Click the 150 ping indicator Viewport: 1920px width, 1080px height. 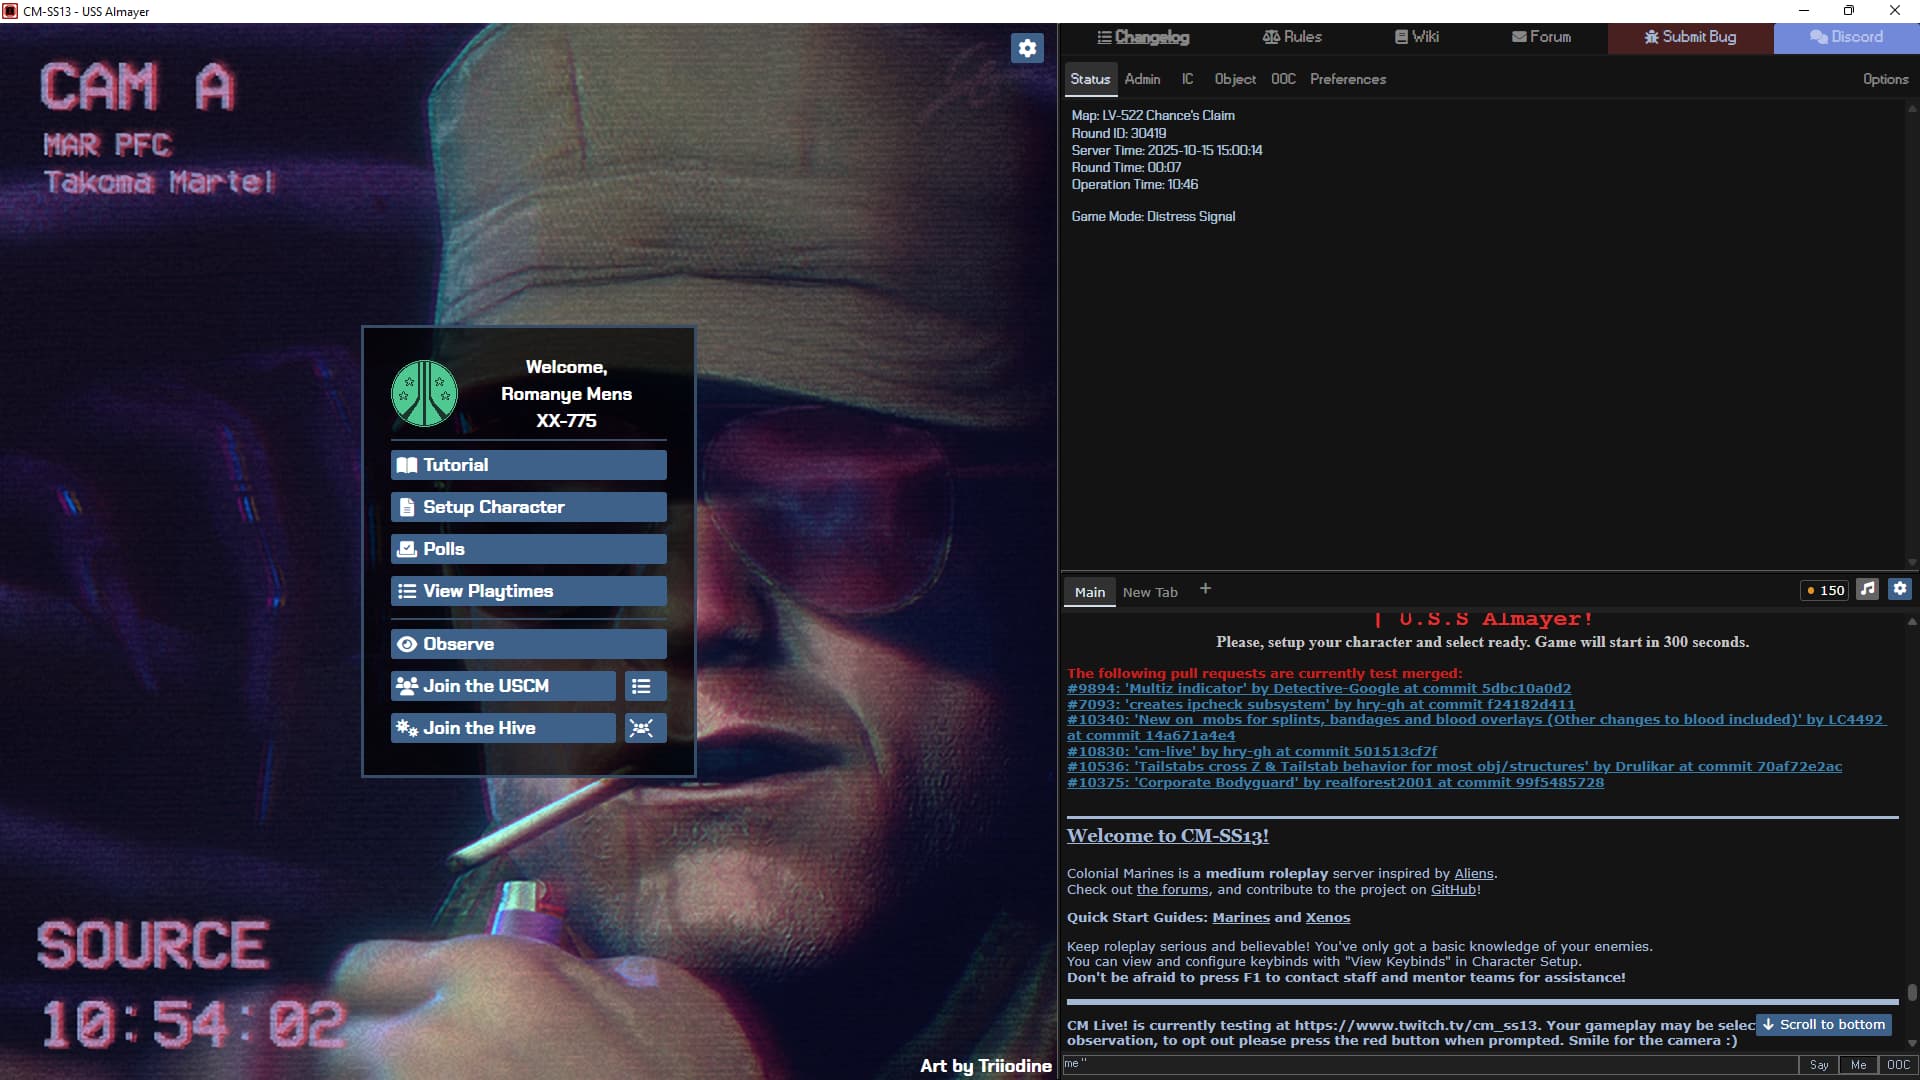coord(1825,591)
